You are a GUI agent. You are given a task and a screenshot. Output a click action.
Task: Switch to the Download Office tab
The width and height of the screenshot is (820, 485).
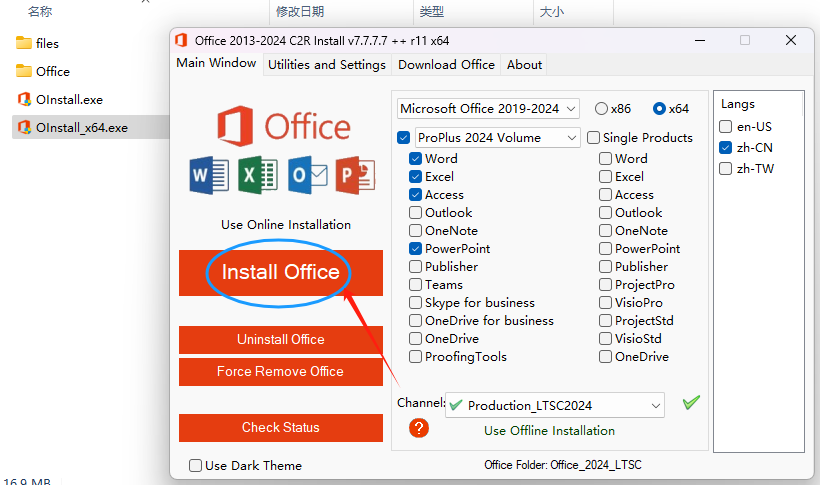click(x=446, y=65)
